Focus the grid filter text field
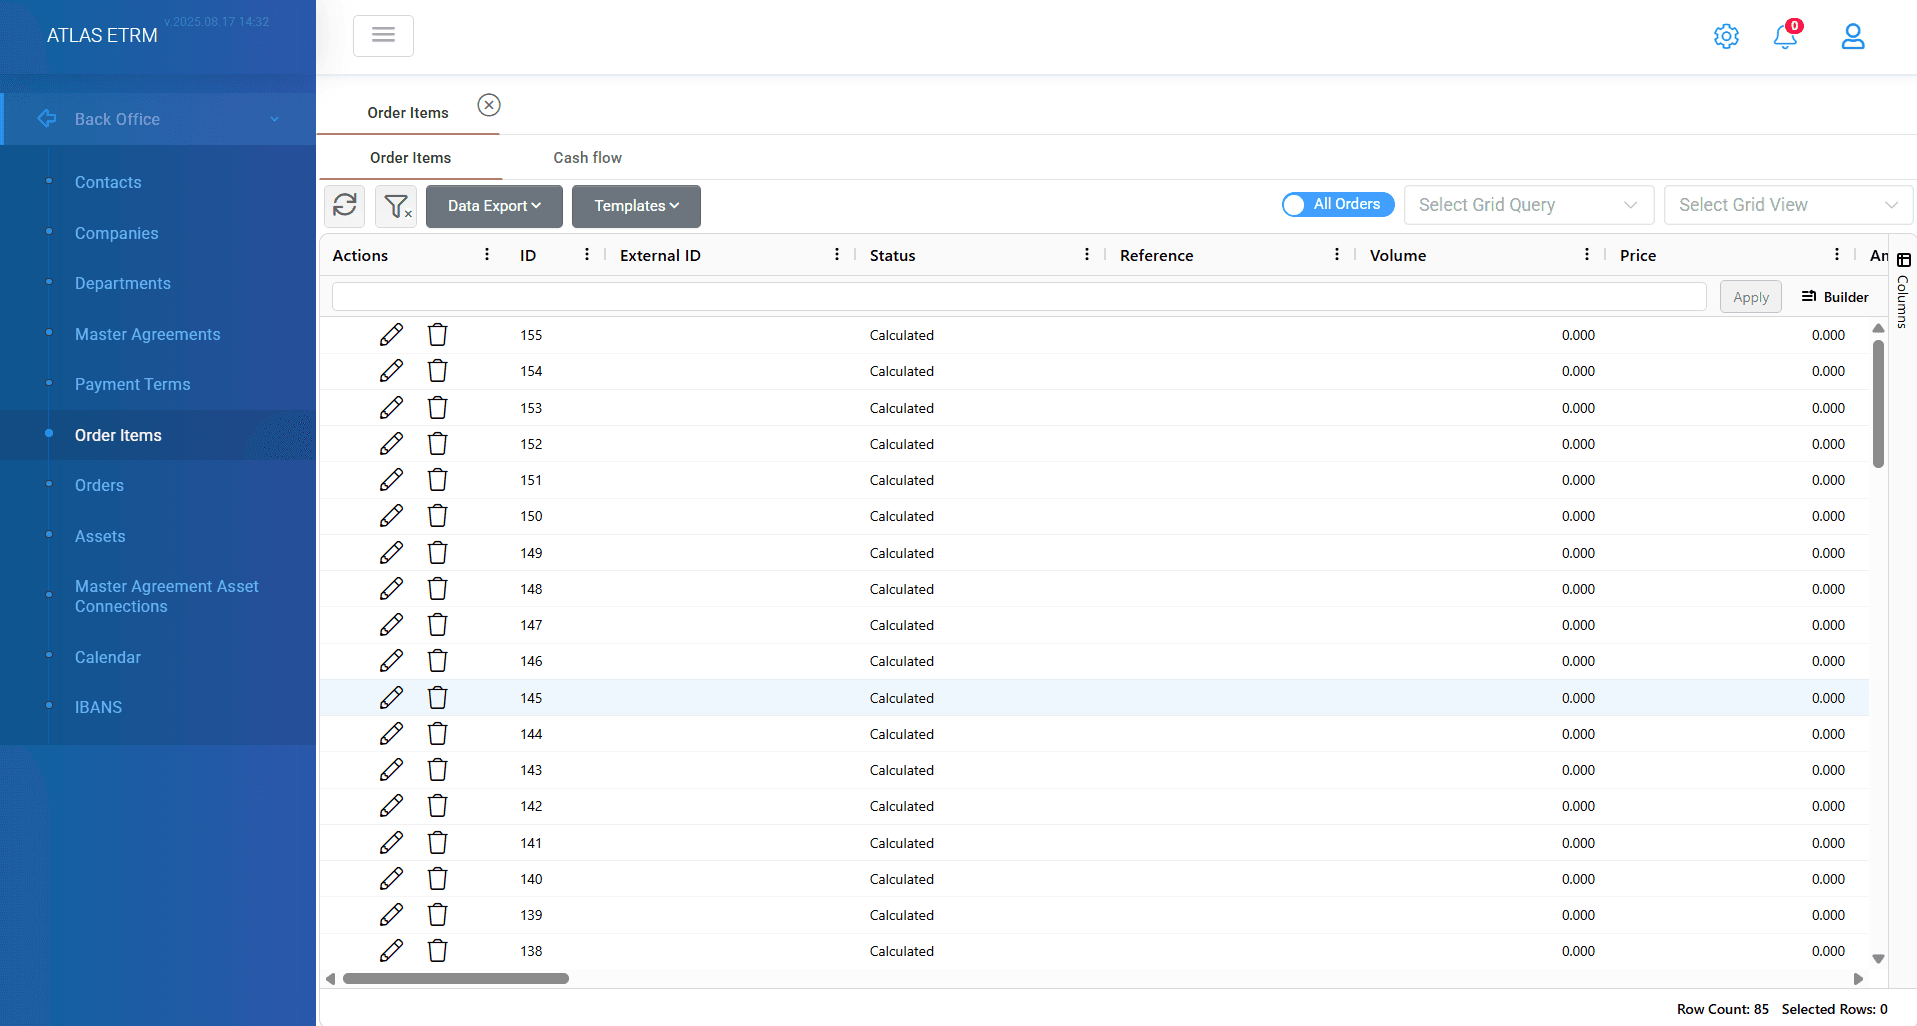Screen dimensions: 1917x1026 pos(1019,297)
